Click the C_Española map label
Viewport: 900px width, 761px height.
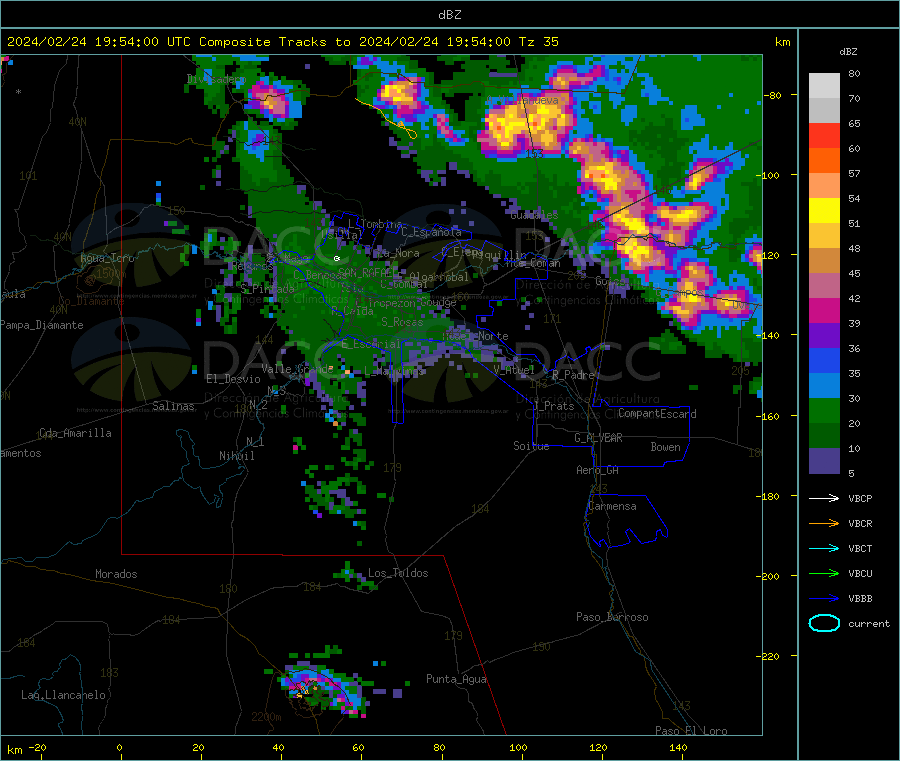click(431, 232)
